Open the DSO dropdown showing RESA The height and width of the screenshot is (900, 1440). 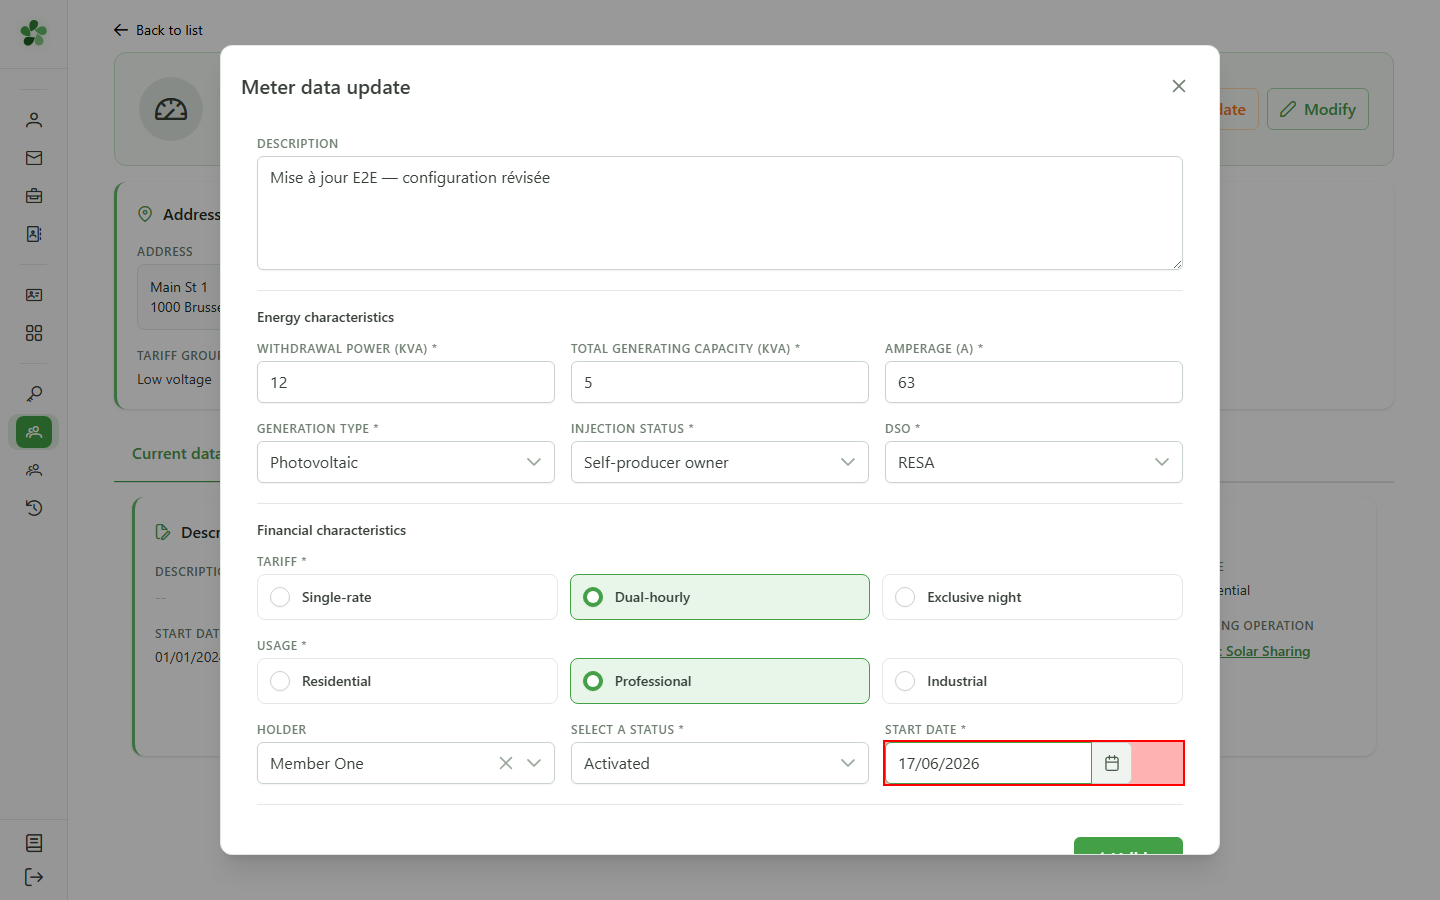click(x=1034, y=462)
